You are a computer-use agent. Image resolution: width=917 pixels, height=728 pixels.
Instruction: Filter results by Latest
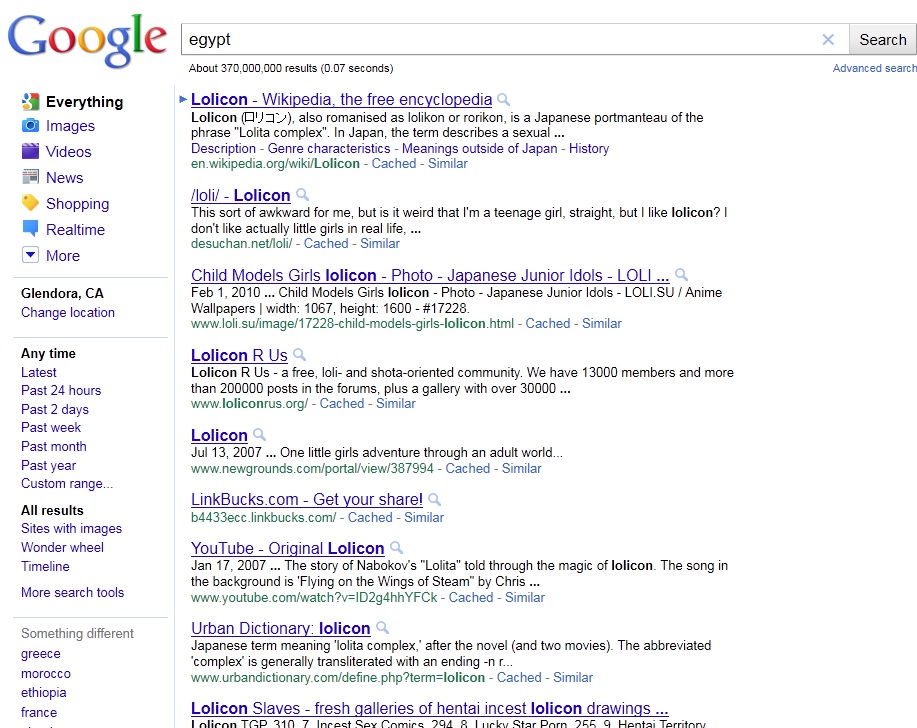39,372
